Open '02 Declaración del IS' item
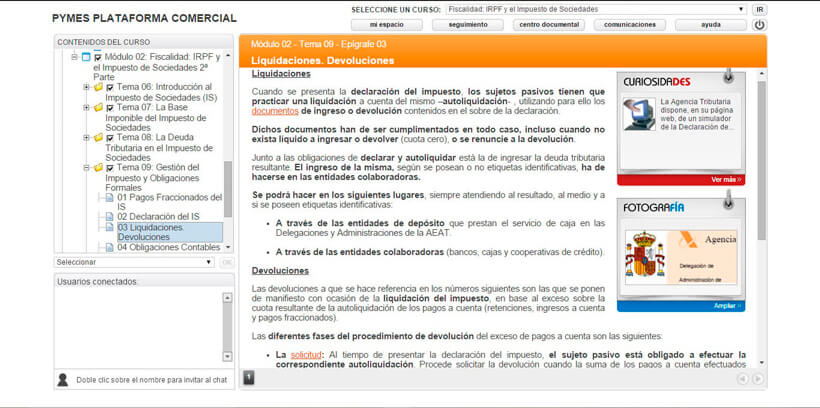The image size is (820, 408). [158, 217]
